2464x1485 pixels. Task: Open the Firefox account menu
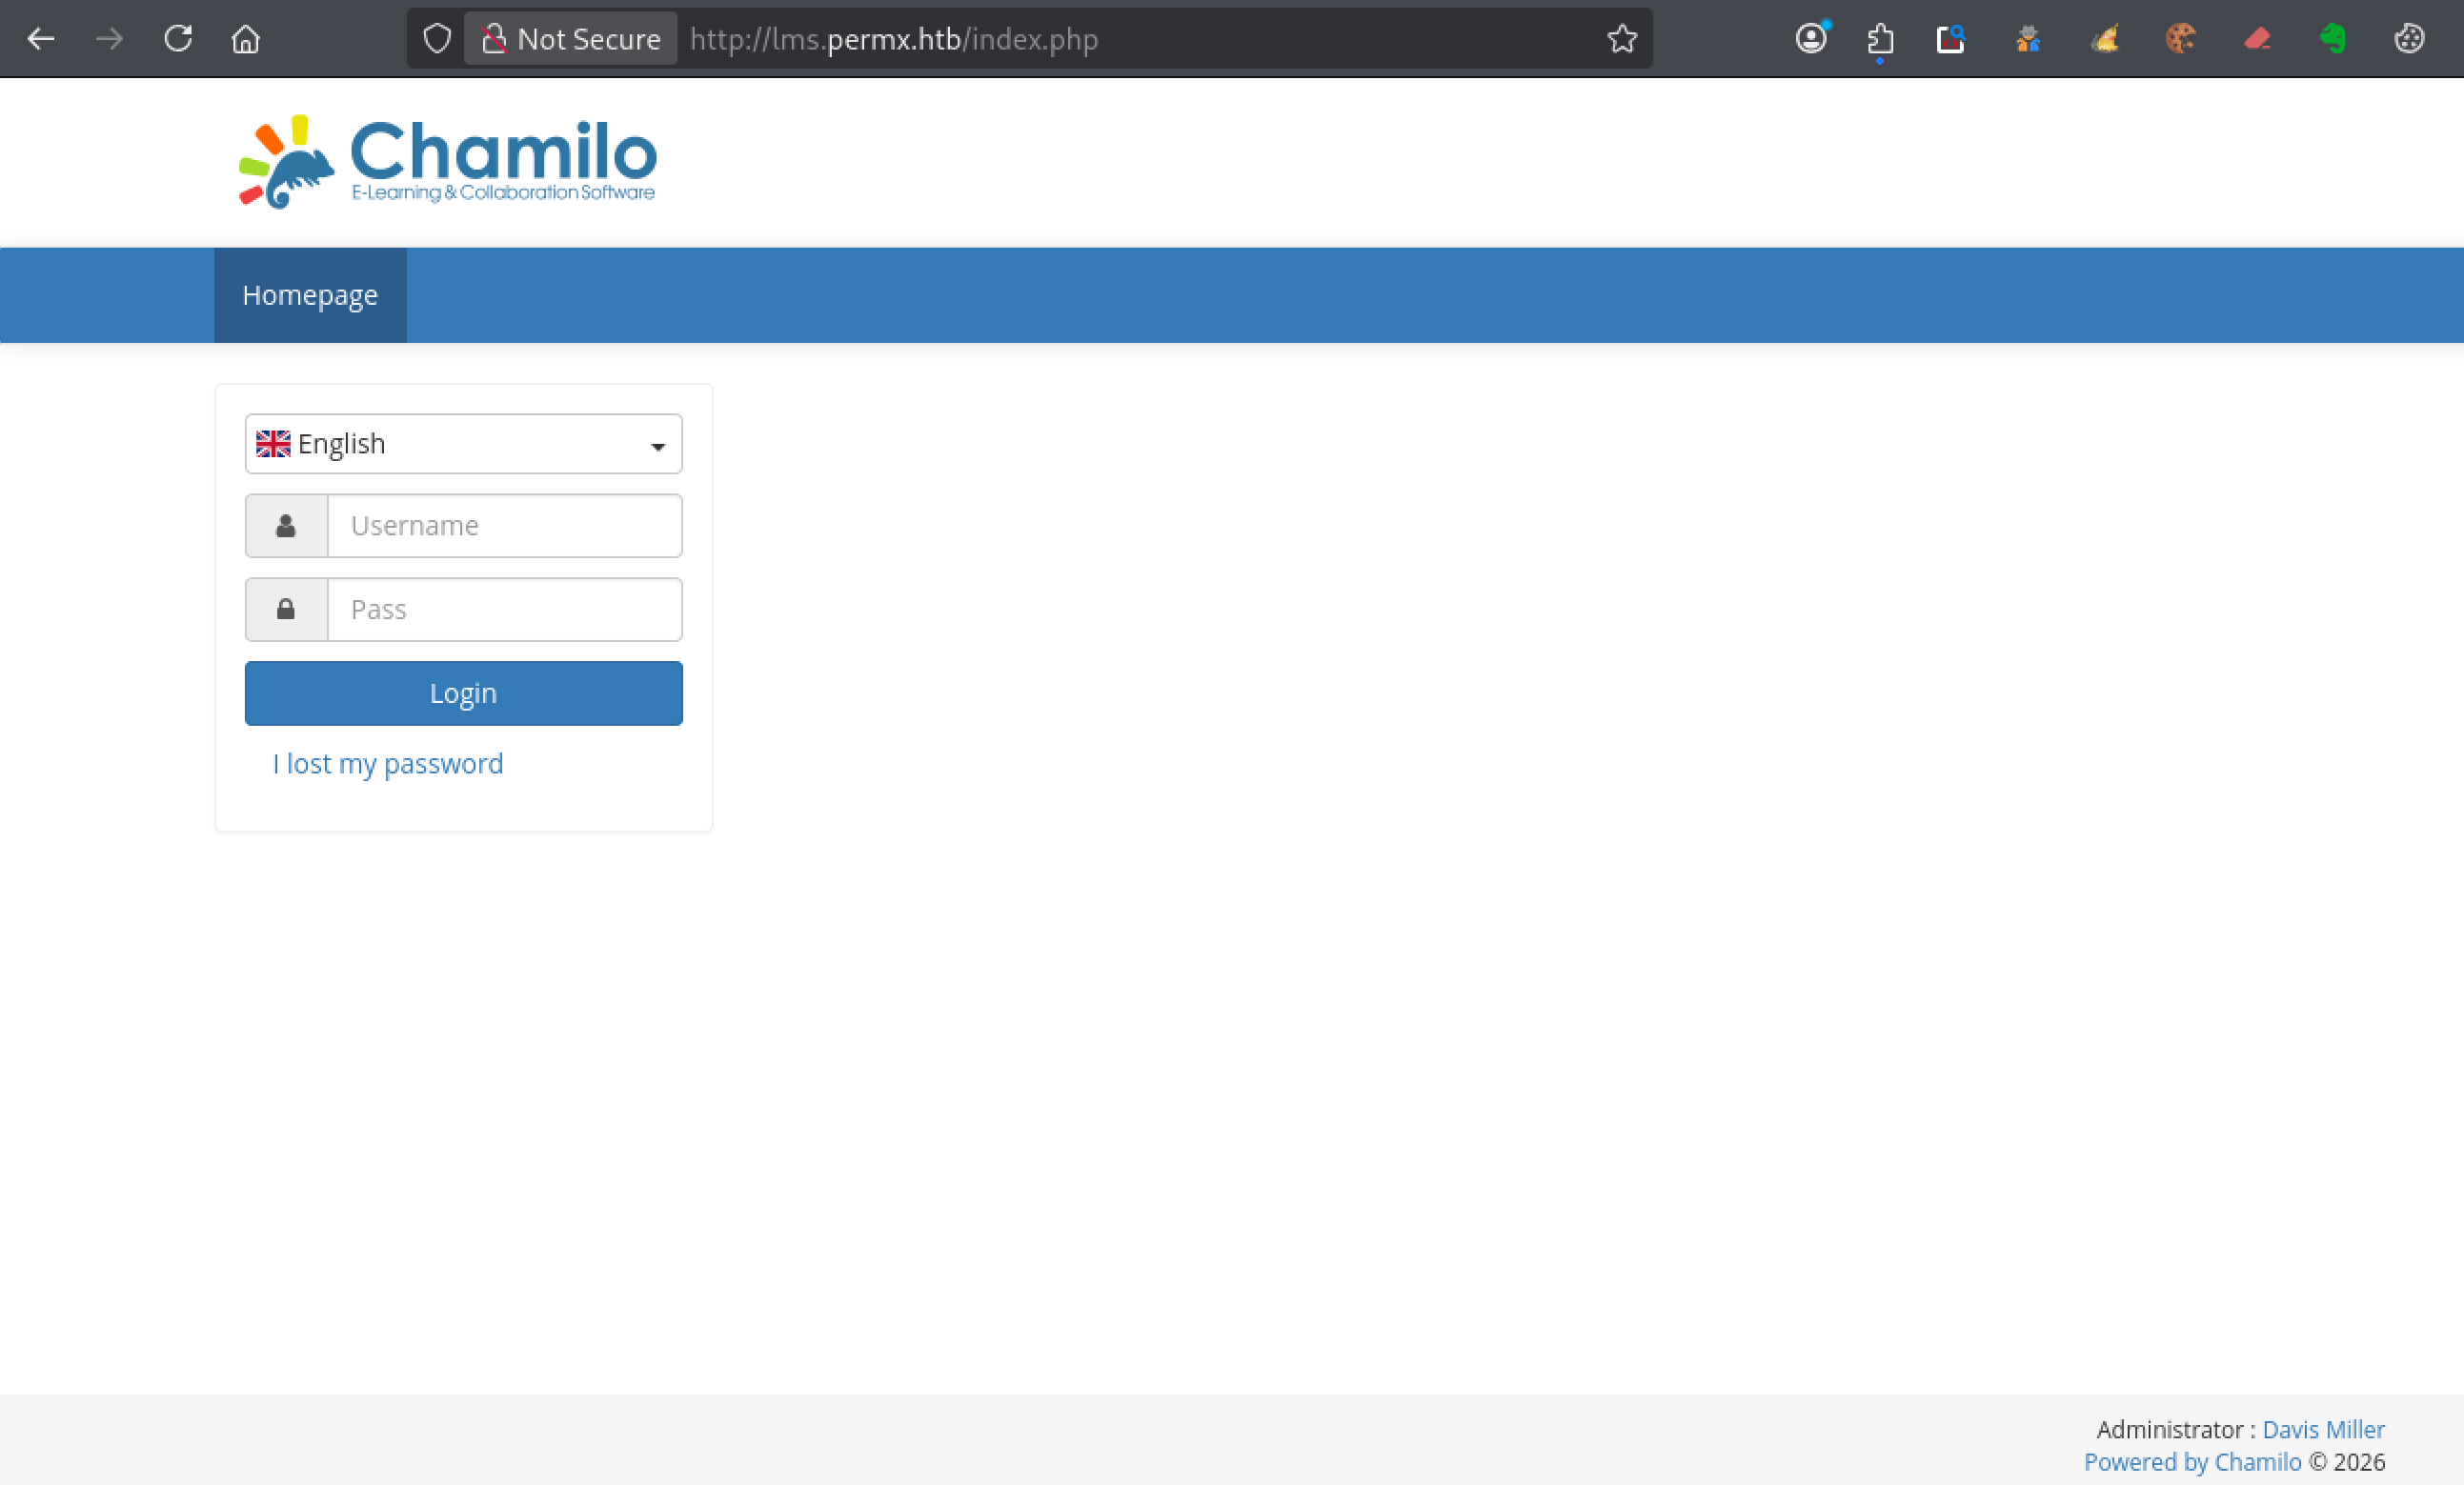1811,39
